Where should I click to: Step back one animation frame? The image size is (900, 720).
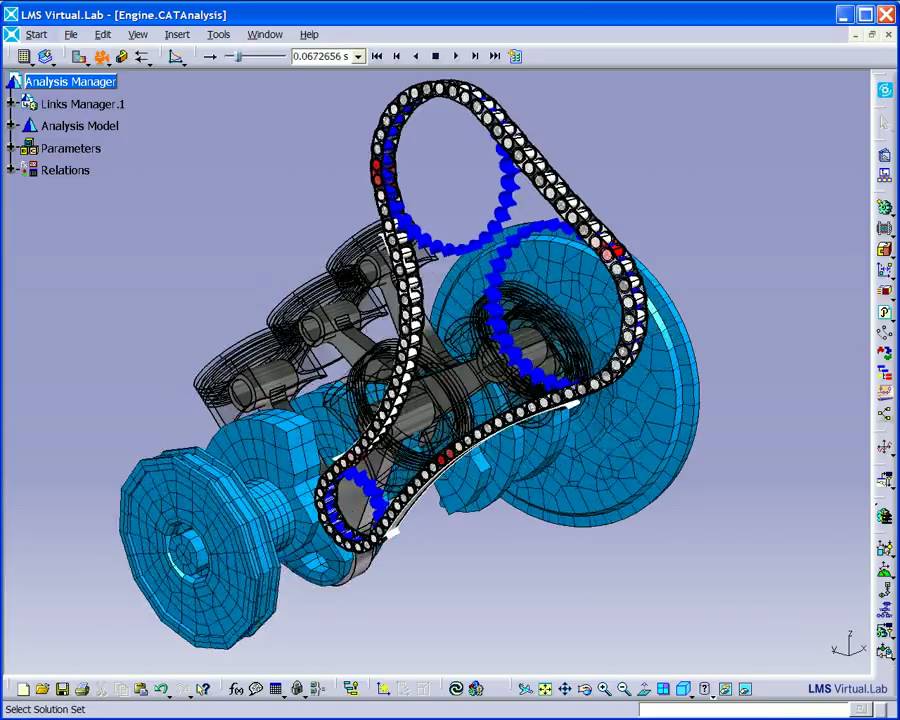click(397, 56)
